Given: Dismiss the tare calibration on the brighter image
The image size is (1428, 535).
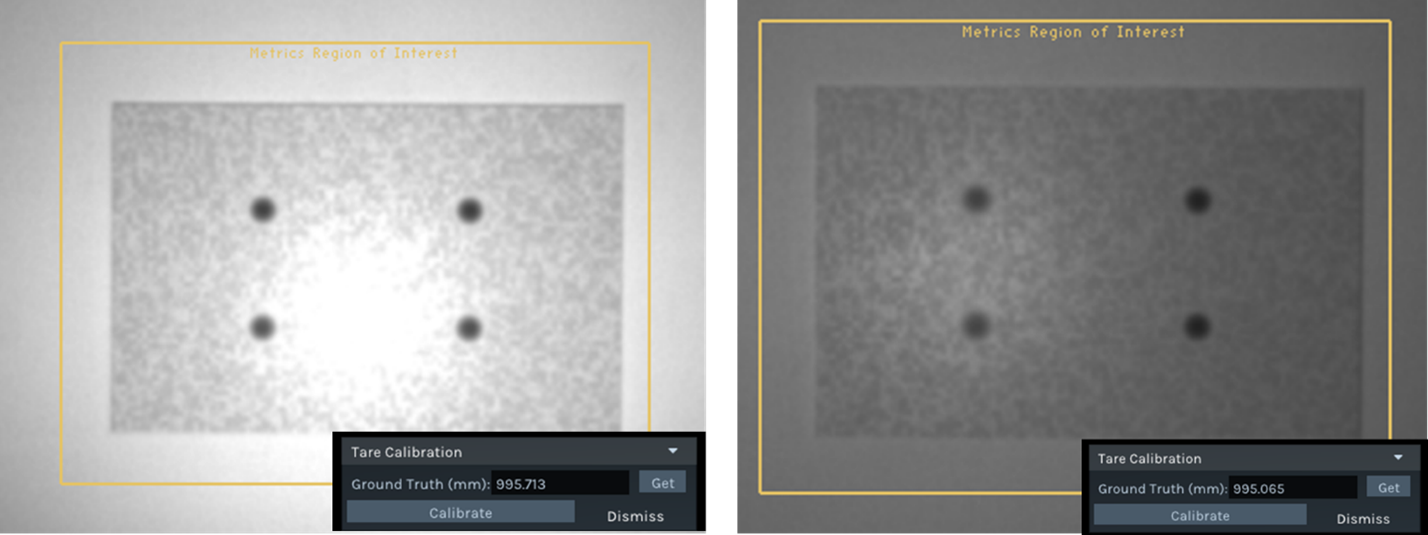Looking at the screenshot, I should (x=635, y=516).
